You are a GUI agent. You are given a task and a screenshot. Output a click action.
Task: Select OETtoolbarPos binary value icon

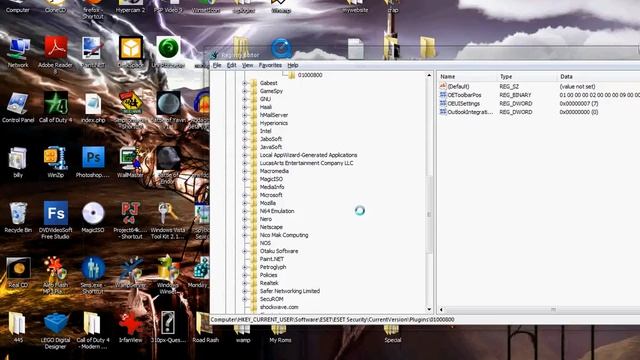coord(443,95)
